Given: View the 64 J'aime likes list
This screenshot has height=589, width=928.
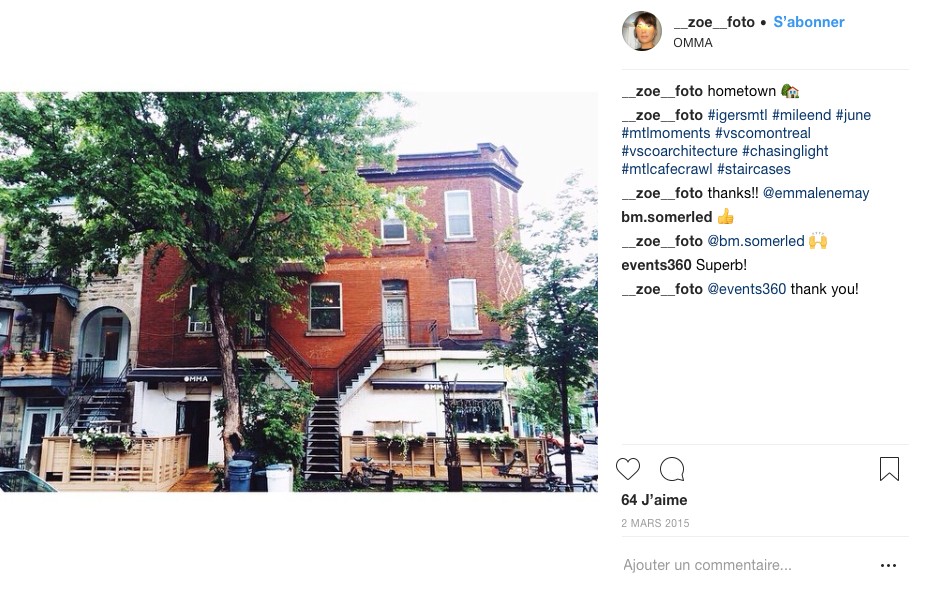Looking at the screenshot, I should point(654,500).
